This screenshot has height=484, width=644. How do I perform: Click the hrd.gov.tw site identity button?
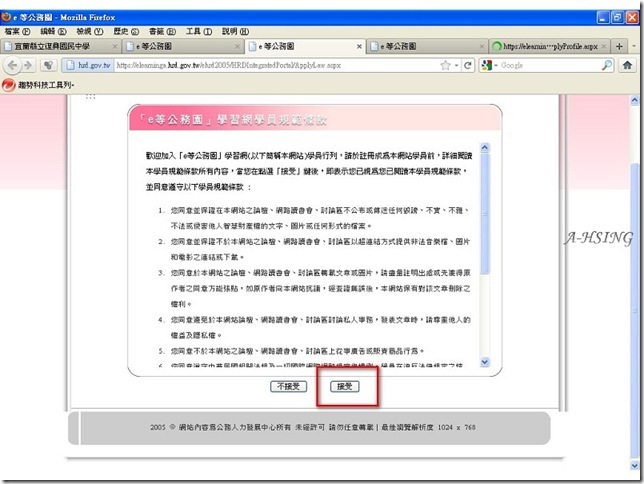(x=88, y=65)
